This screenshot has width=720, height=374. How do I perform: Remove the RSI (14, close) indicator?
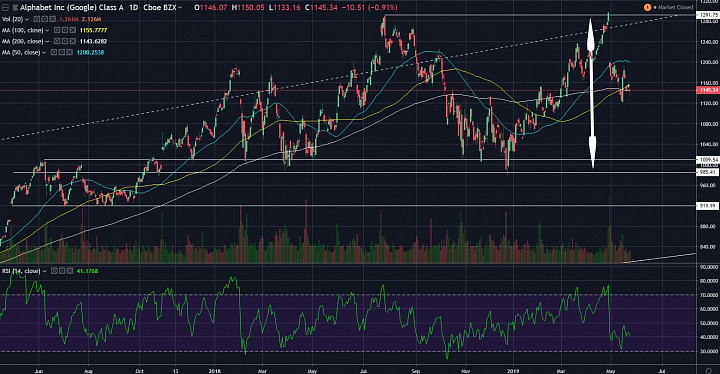click(x=70, y=271)
